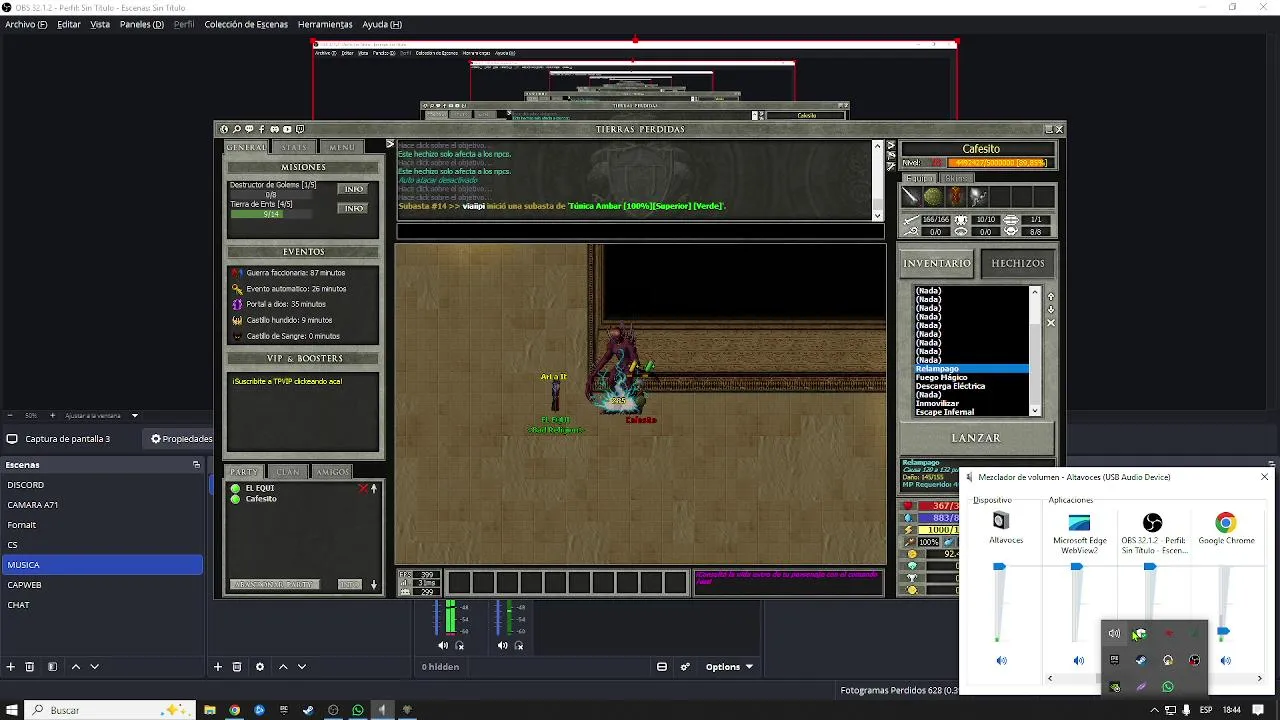Image resolution: width=1280 pixels, height=720 pixels.
Task: Remove selected source with trash icon
Action: coord(237,667)
